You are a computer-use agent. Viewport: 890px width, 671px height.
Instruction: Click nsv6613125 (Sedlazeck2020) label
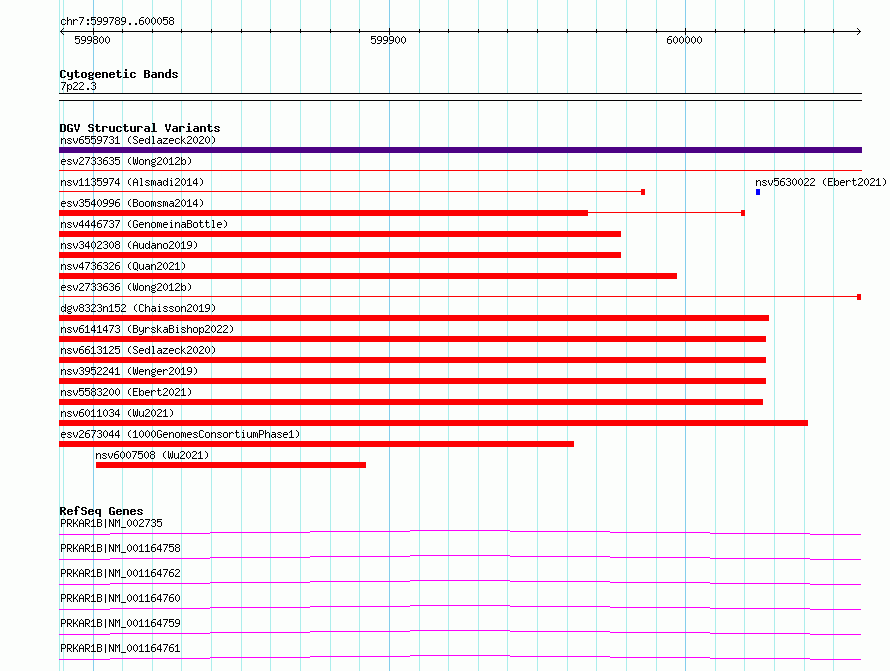(x=138, y=350)
